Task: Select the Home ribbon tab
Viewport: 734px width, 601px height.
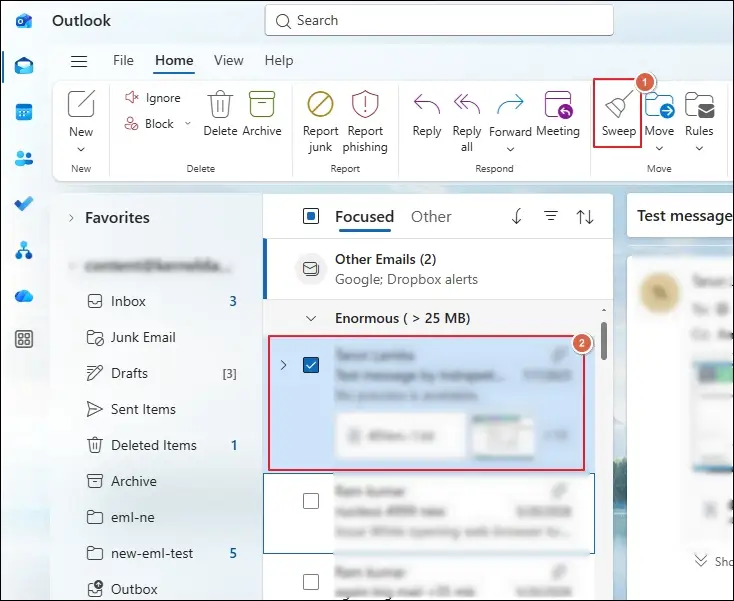Action: click(x=174, y=60)
